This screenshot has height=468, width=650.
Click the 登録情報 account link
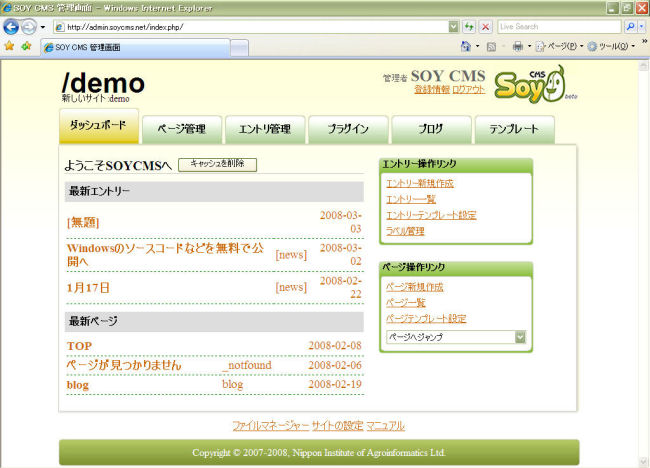click(x=432, y=89)
